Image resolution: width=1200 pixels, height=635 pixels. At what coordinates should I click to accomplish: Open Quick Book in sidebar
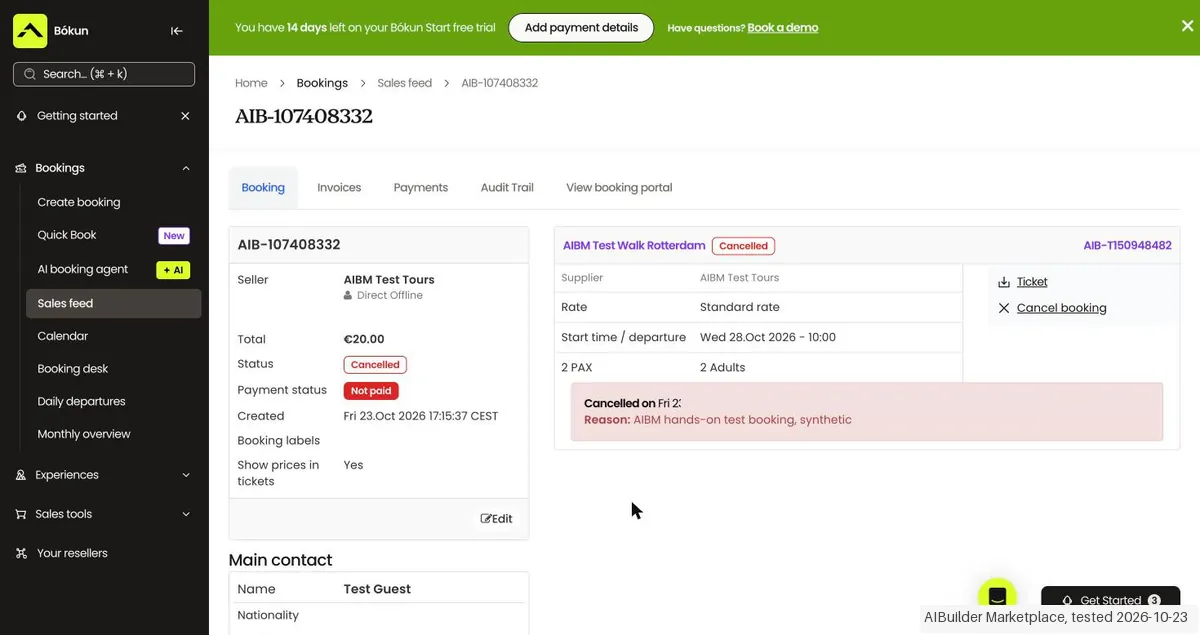[67, 235]
